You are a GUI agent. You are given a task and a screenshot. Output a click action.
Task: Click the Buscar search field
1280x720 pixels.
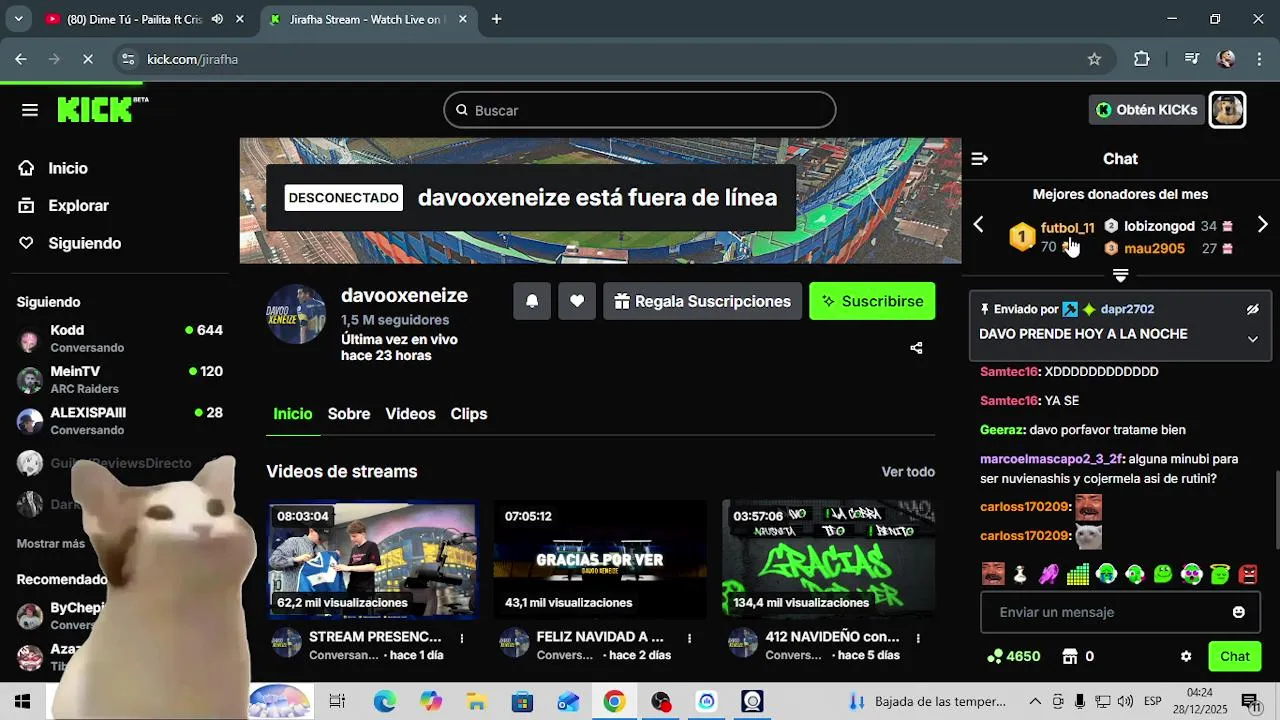coord(640,110)
